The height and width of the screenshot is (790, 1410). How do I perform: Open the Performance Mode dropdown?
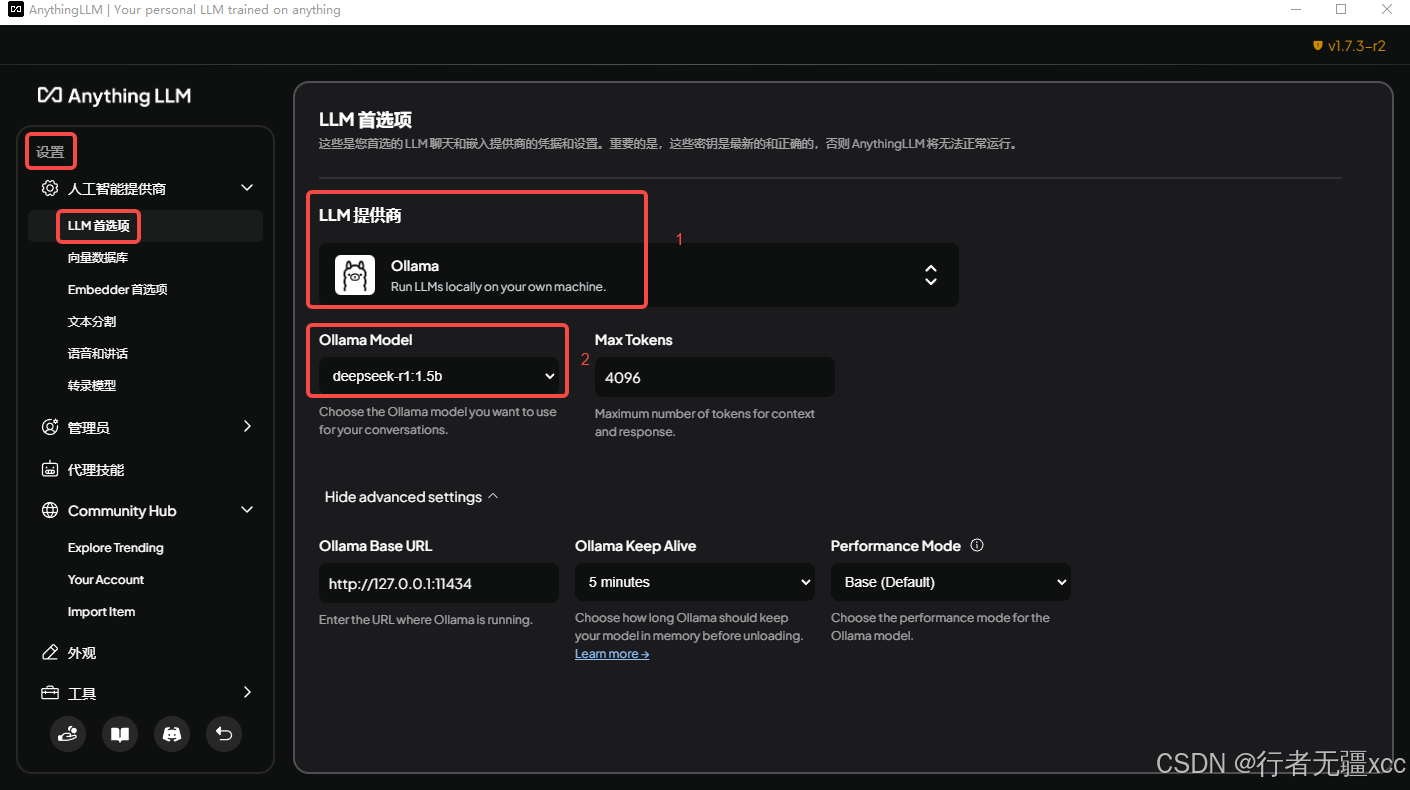point(950,582)
